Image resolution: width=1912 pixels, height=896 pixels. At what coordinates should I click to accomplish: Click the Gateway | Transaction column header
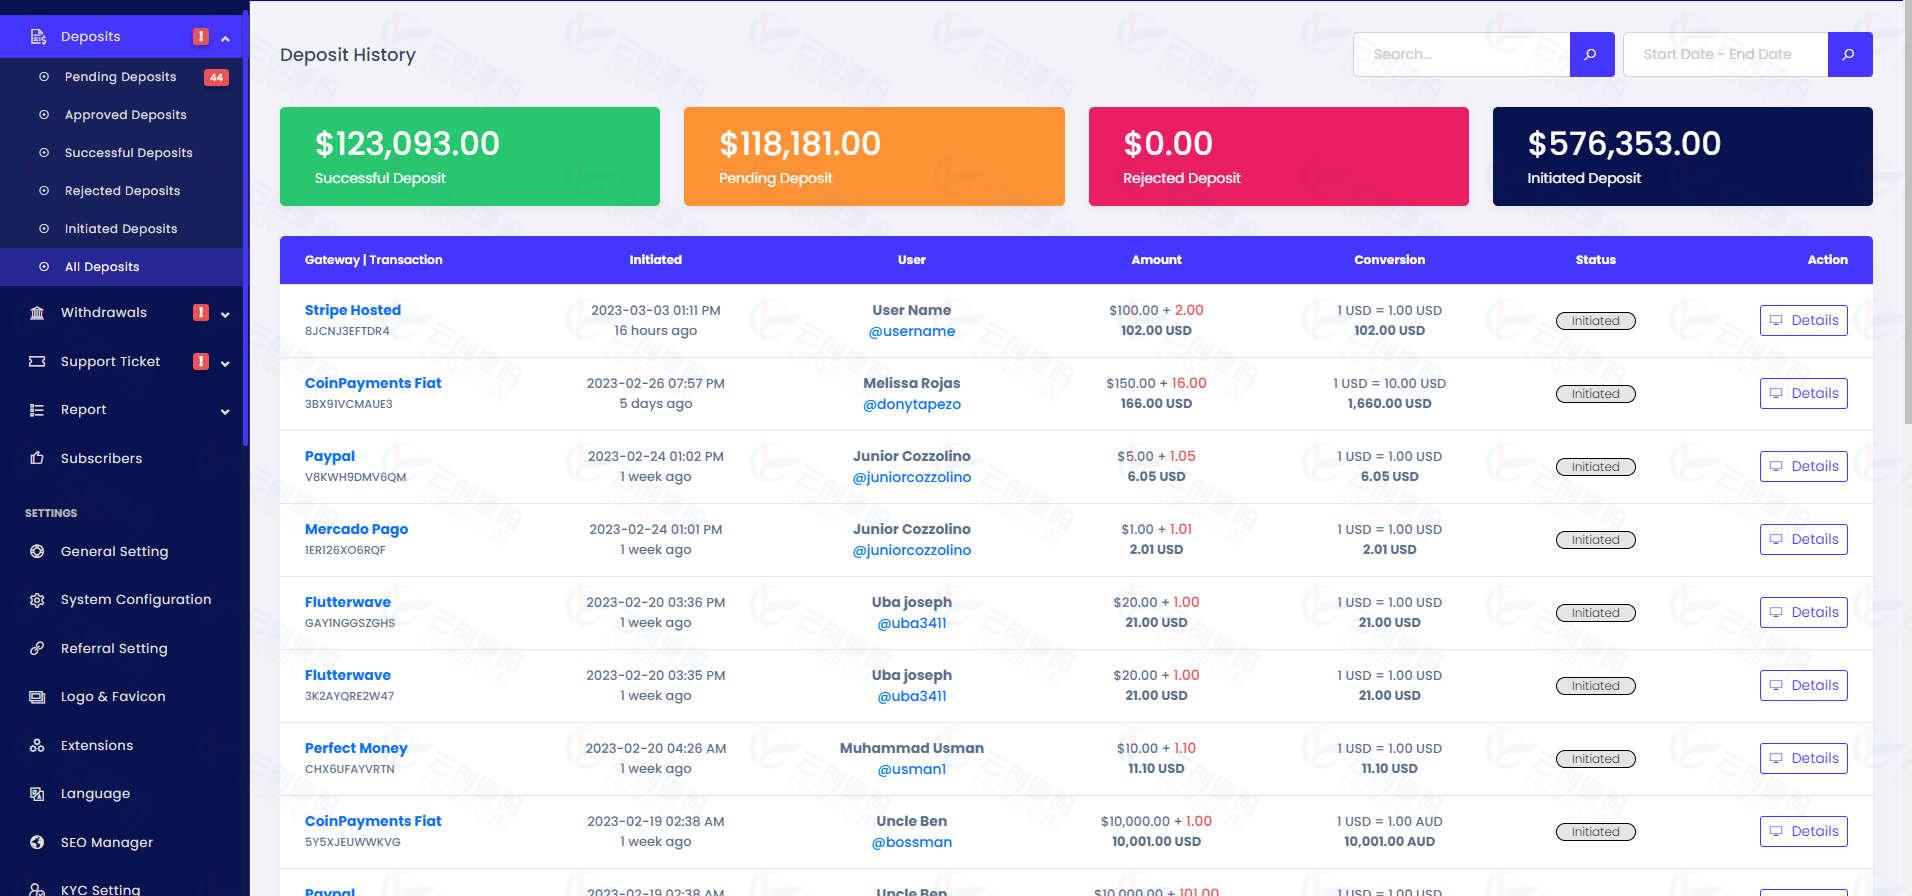(x=373, y=260)
